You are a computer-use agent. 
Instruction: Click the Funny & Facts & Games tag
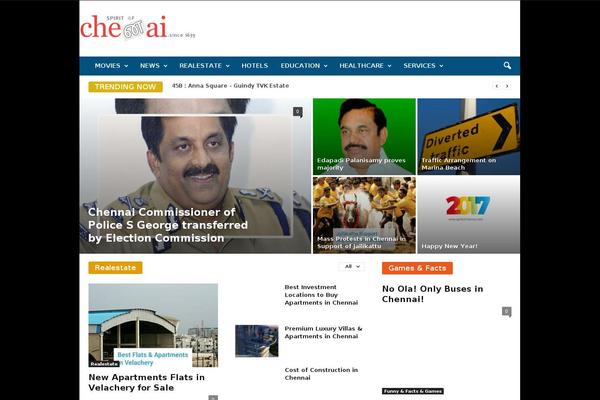click(x=413, y=391)
